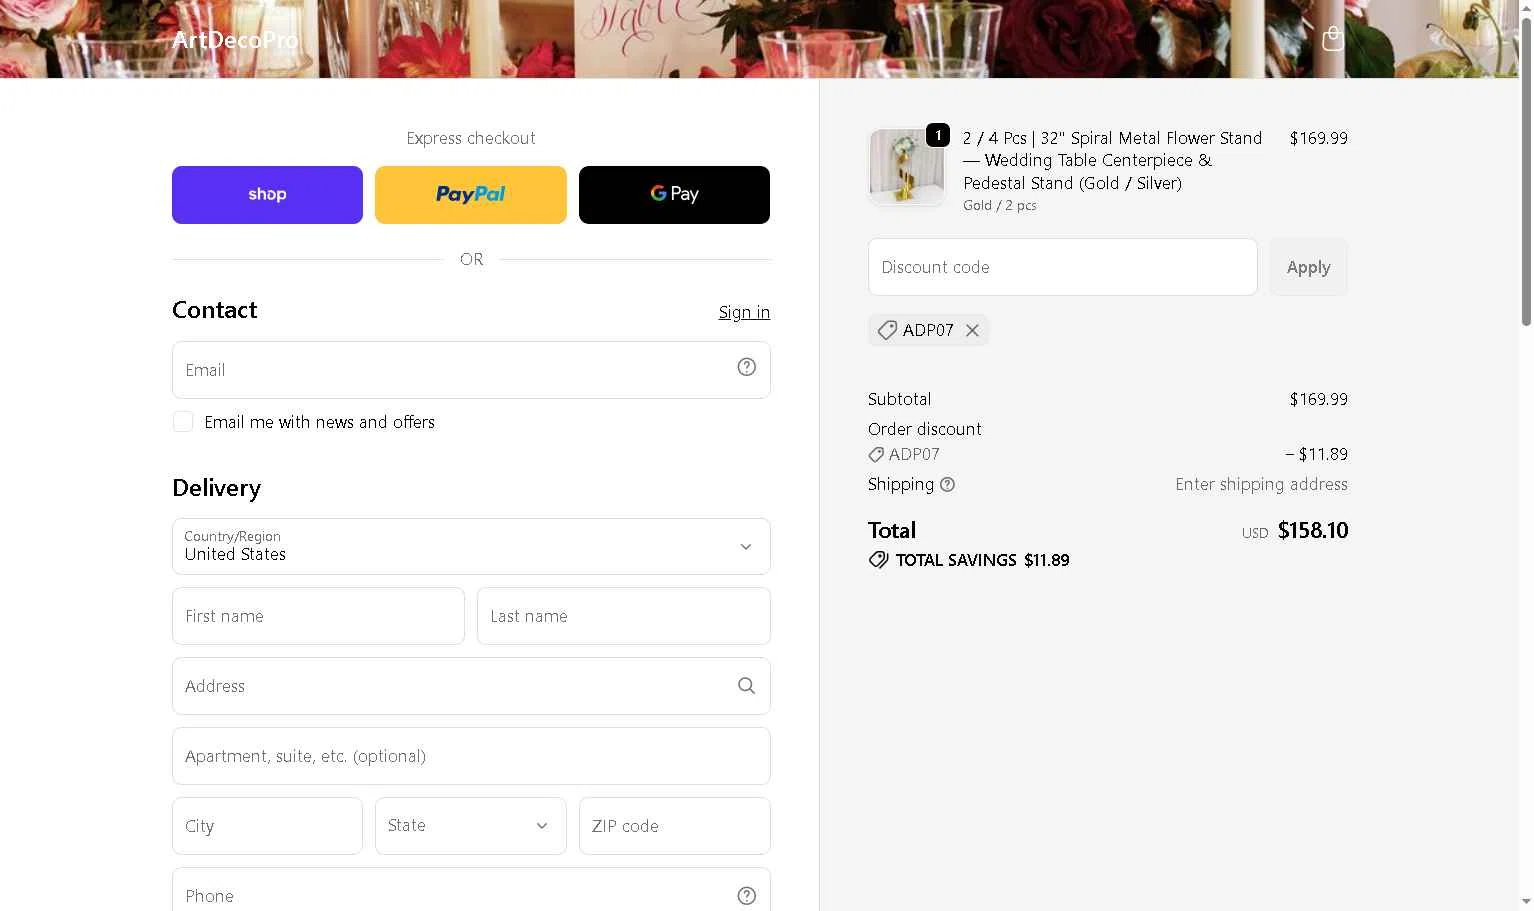1534x911 pixels.
Task: Click the shipping info question mark icon
Action: [x=947, y=485]
